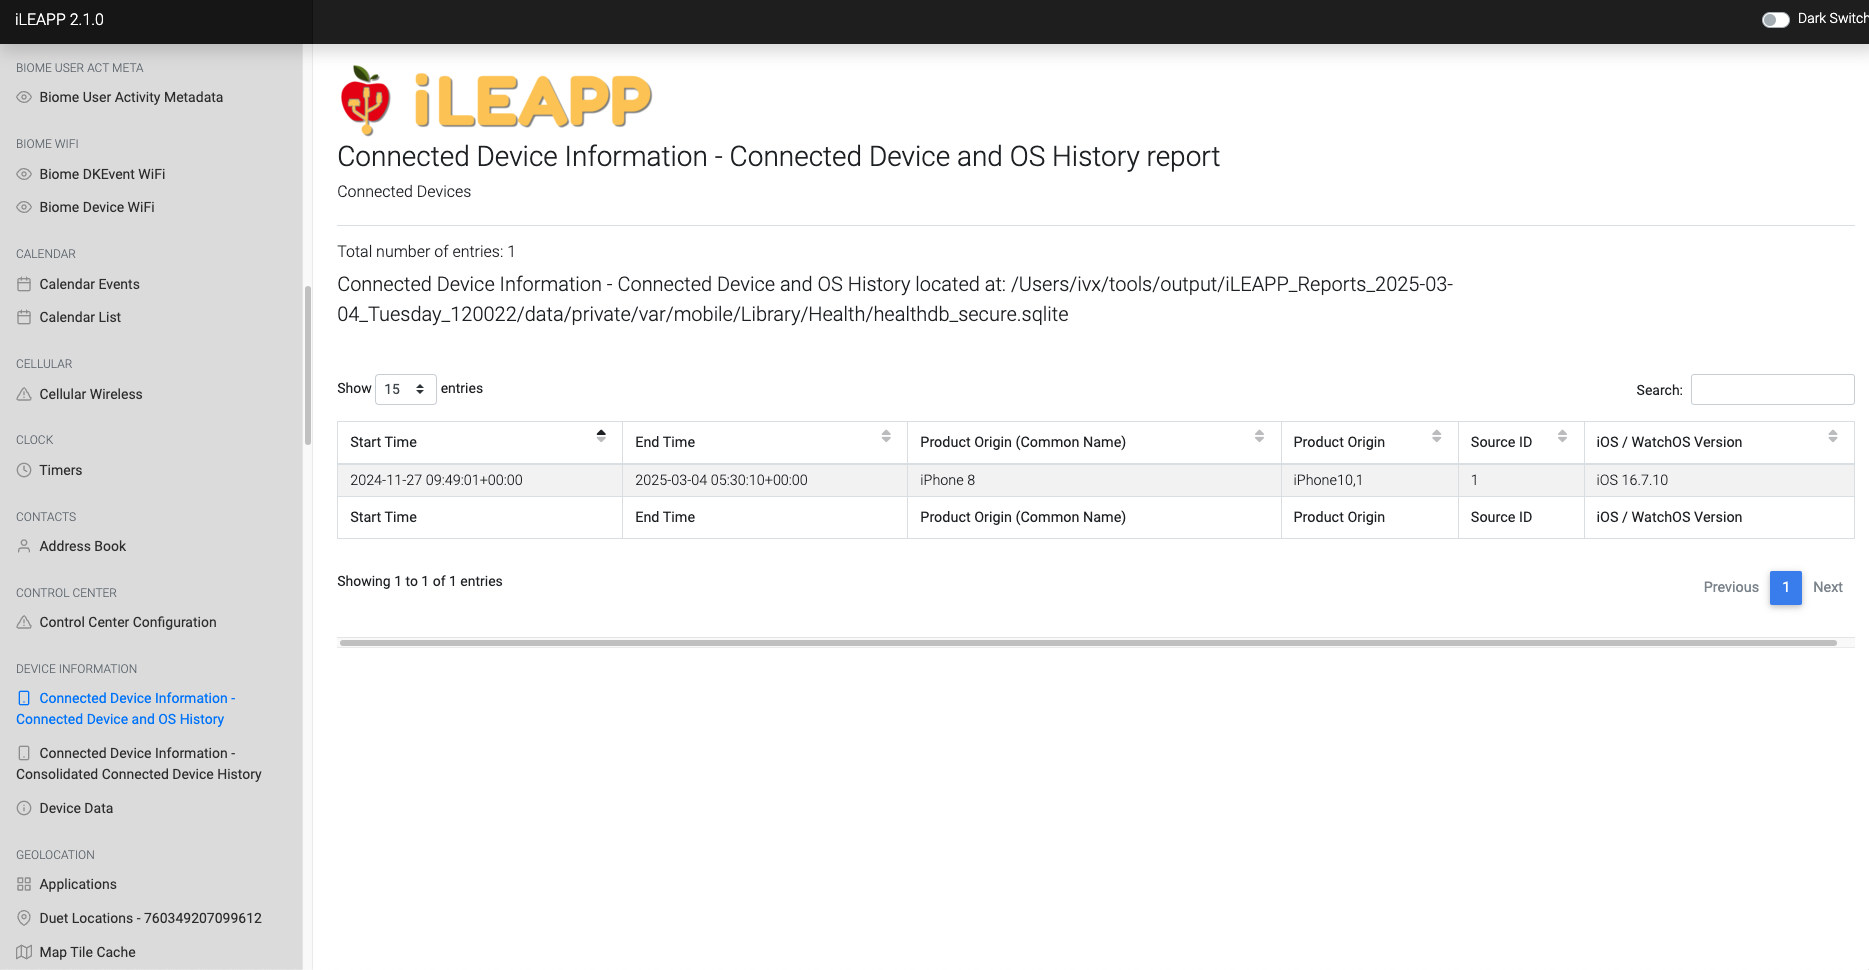Click the calendar icon next to Calendar Events
This screenshot has width=1869, height=970.
pyautogui.click(x=24, y=284)
